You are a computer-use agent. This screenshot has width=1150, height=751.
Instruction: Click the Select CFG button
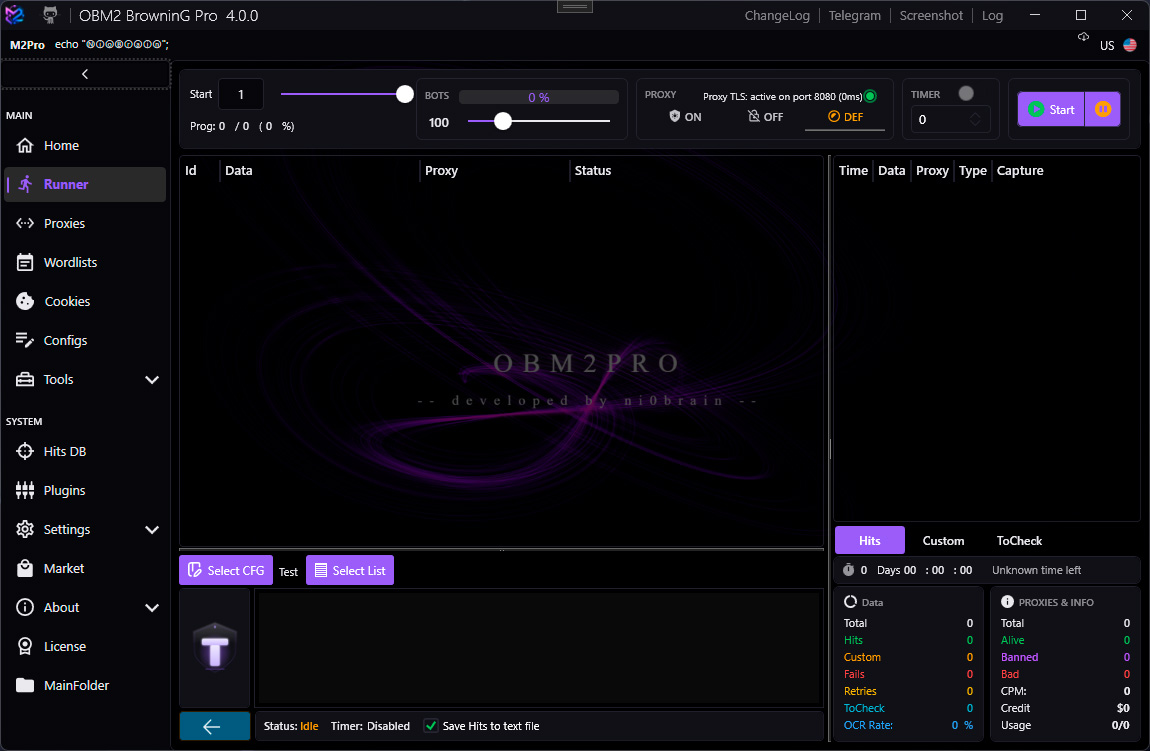click(x=226, y=571)
